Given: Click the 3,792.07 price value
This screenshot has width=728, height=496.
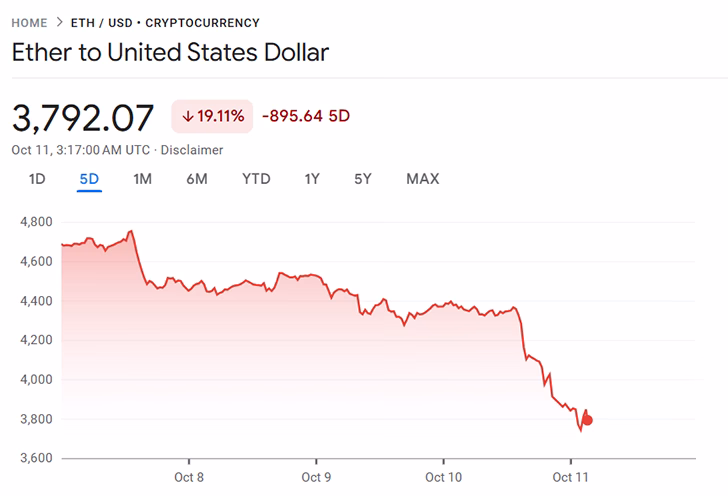Looking at the screenshot, I should [83, 117].
